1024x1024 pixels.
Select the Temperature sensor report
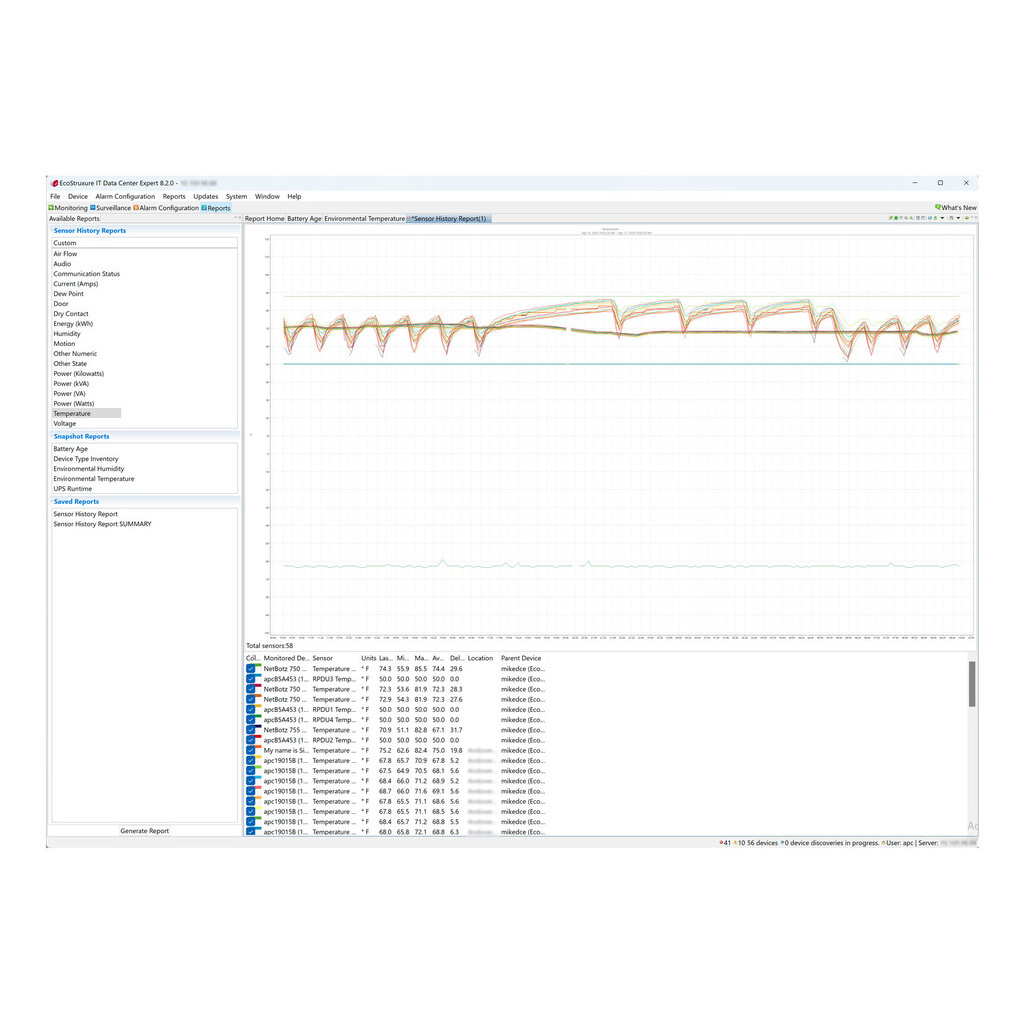click(86, 413)
